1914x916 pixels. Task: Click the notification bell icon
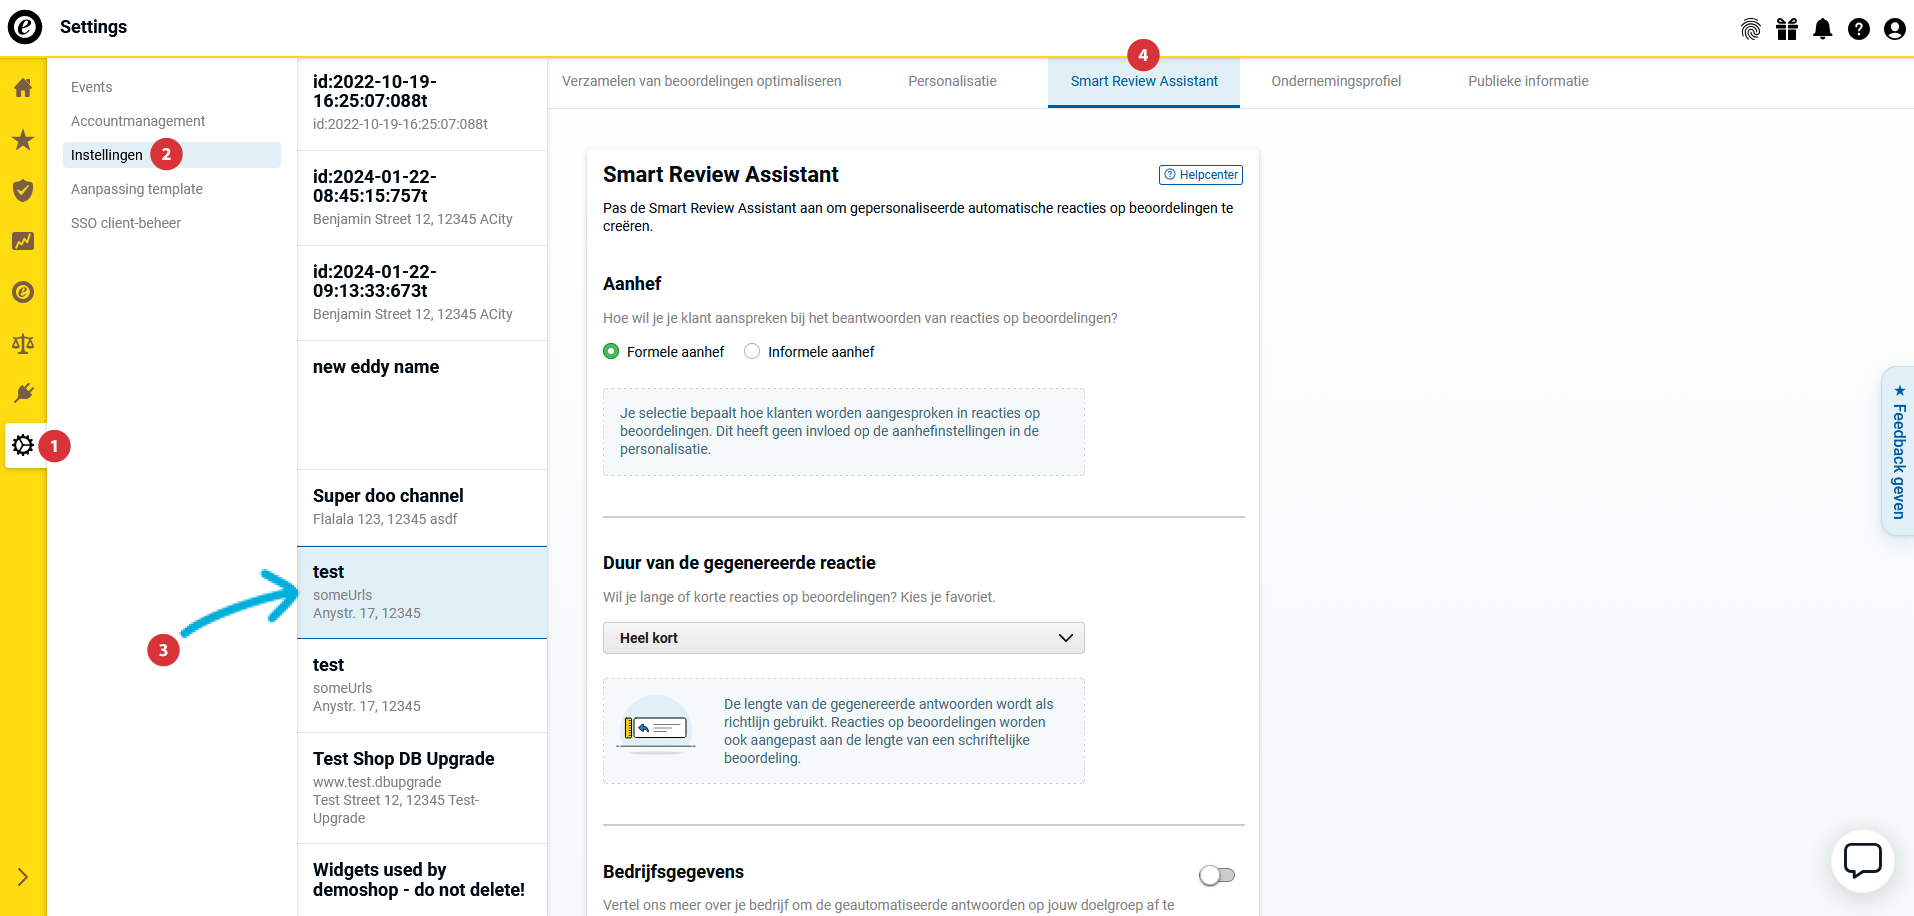[x=1823, y=29]
